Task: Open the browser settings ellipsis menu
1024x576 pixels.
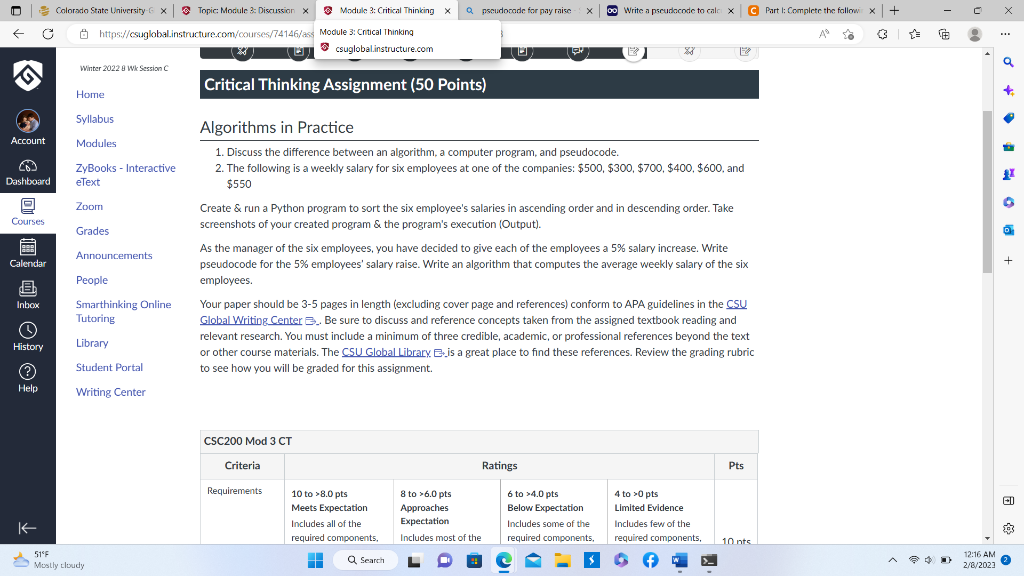Action: 1006,33
